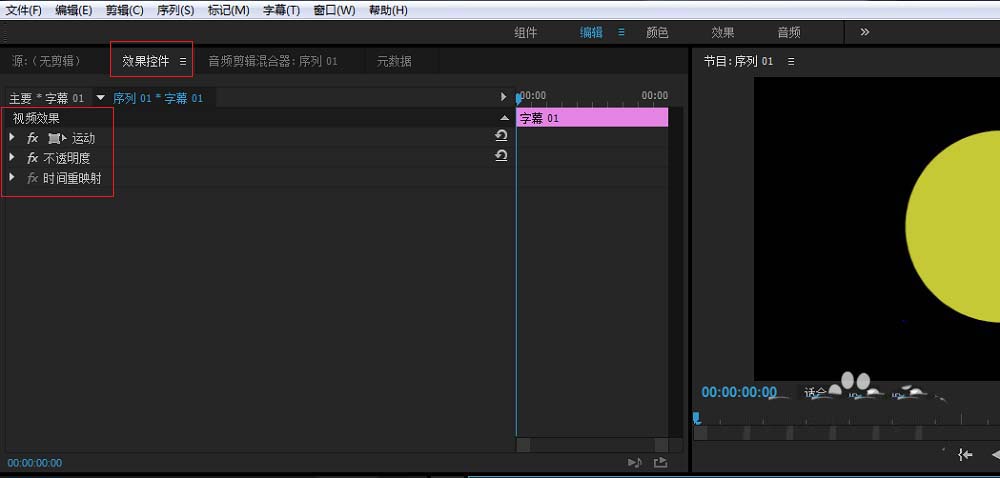Select the 编辑 workspace tab

pos(591,33)
